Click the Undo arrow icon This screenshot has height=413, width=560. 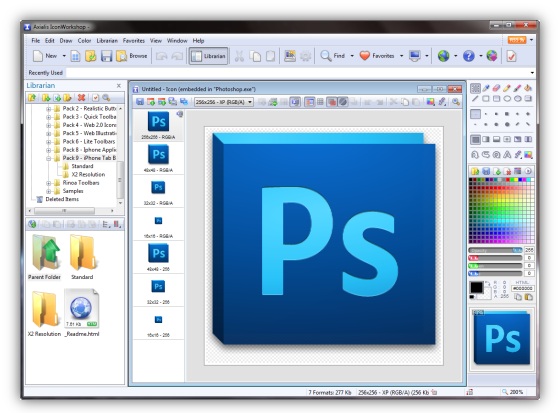(x=161, y=56)
